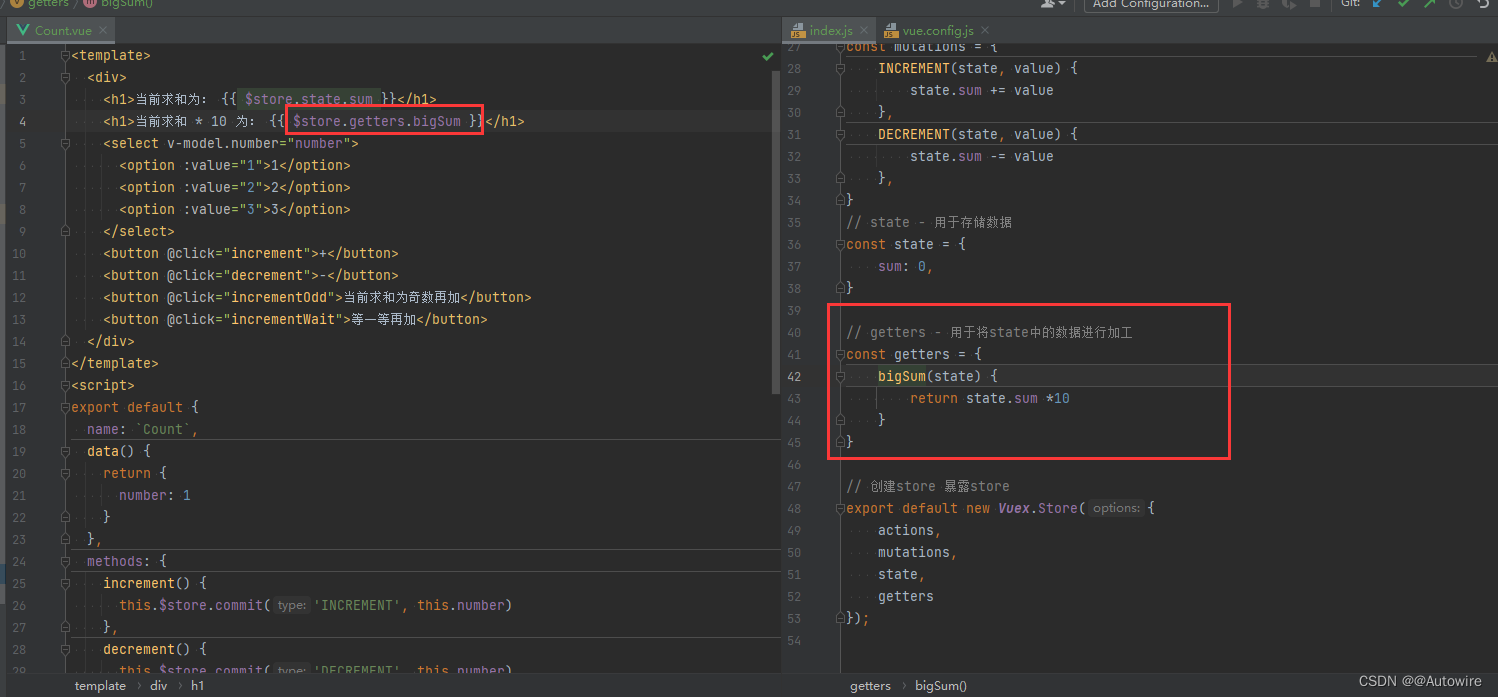Collapse the <div> fold on line 2
The width and height of the screenshot is (1498, 697).
pyautogui.click(x=66, y=78)
